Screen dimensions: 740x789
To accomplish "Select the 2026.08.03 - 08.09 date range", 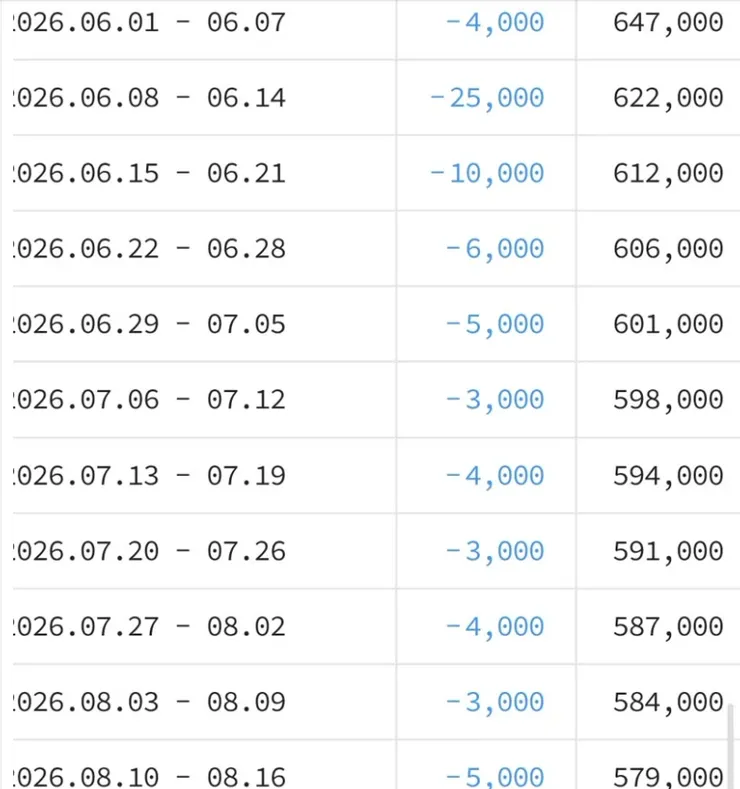I will tap(150, 702).
